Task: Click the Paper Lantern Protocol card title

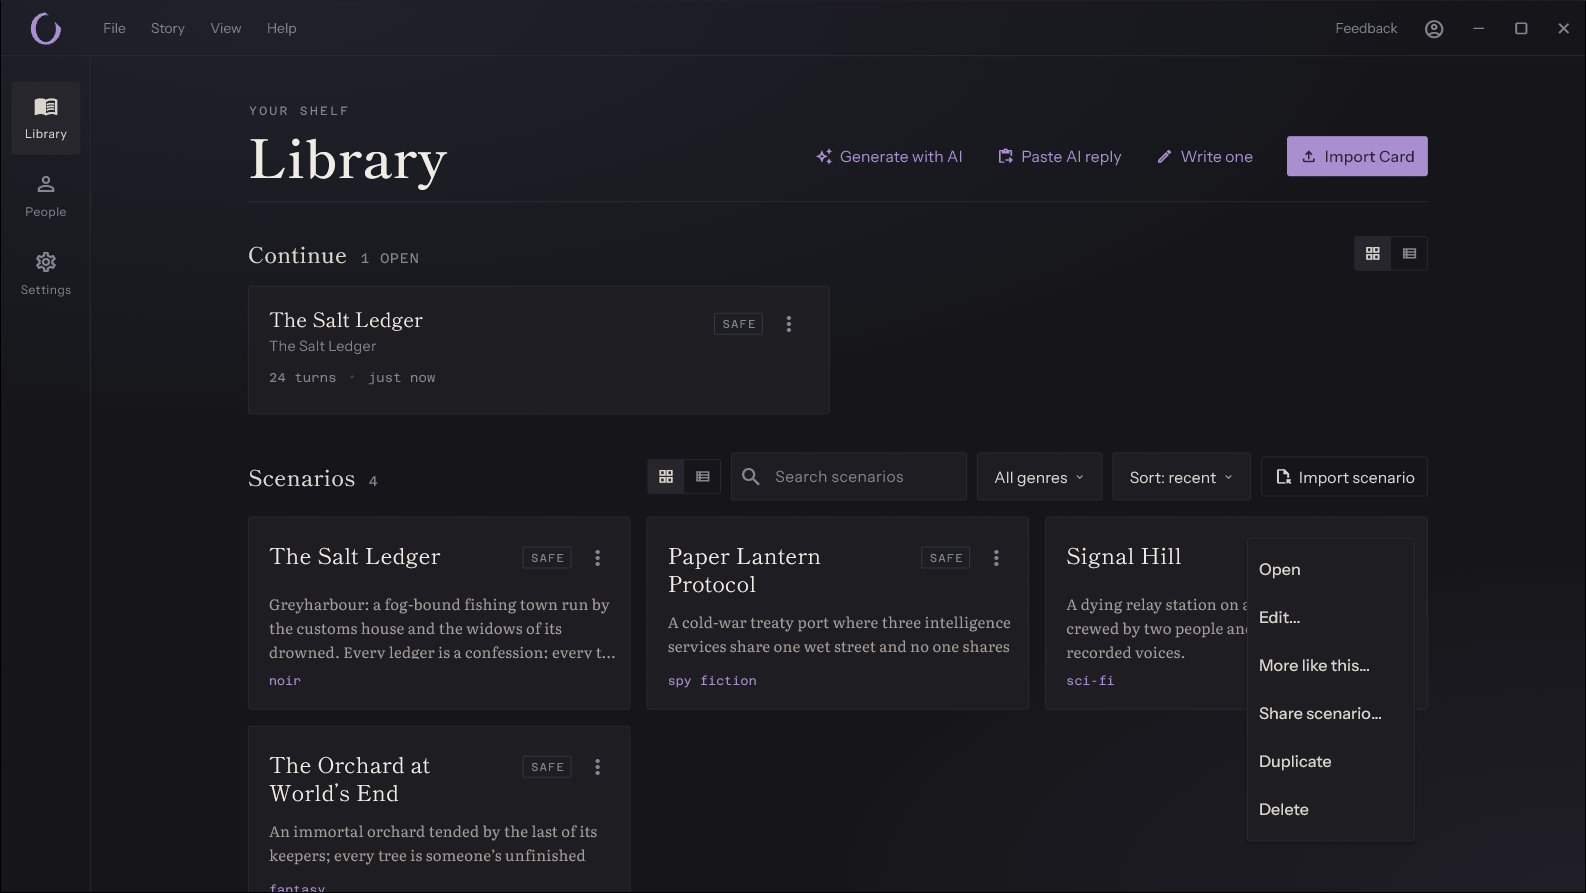Action: coord(744,570)
